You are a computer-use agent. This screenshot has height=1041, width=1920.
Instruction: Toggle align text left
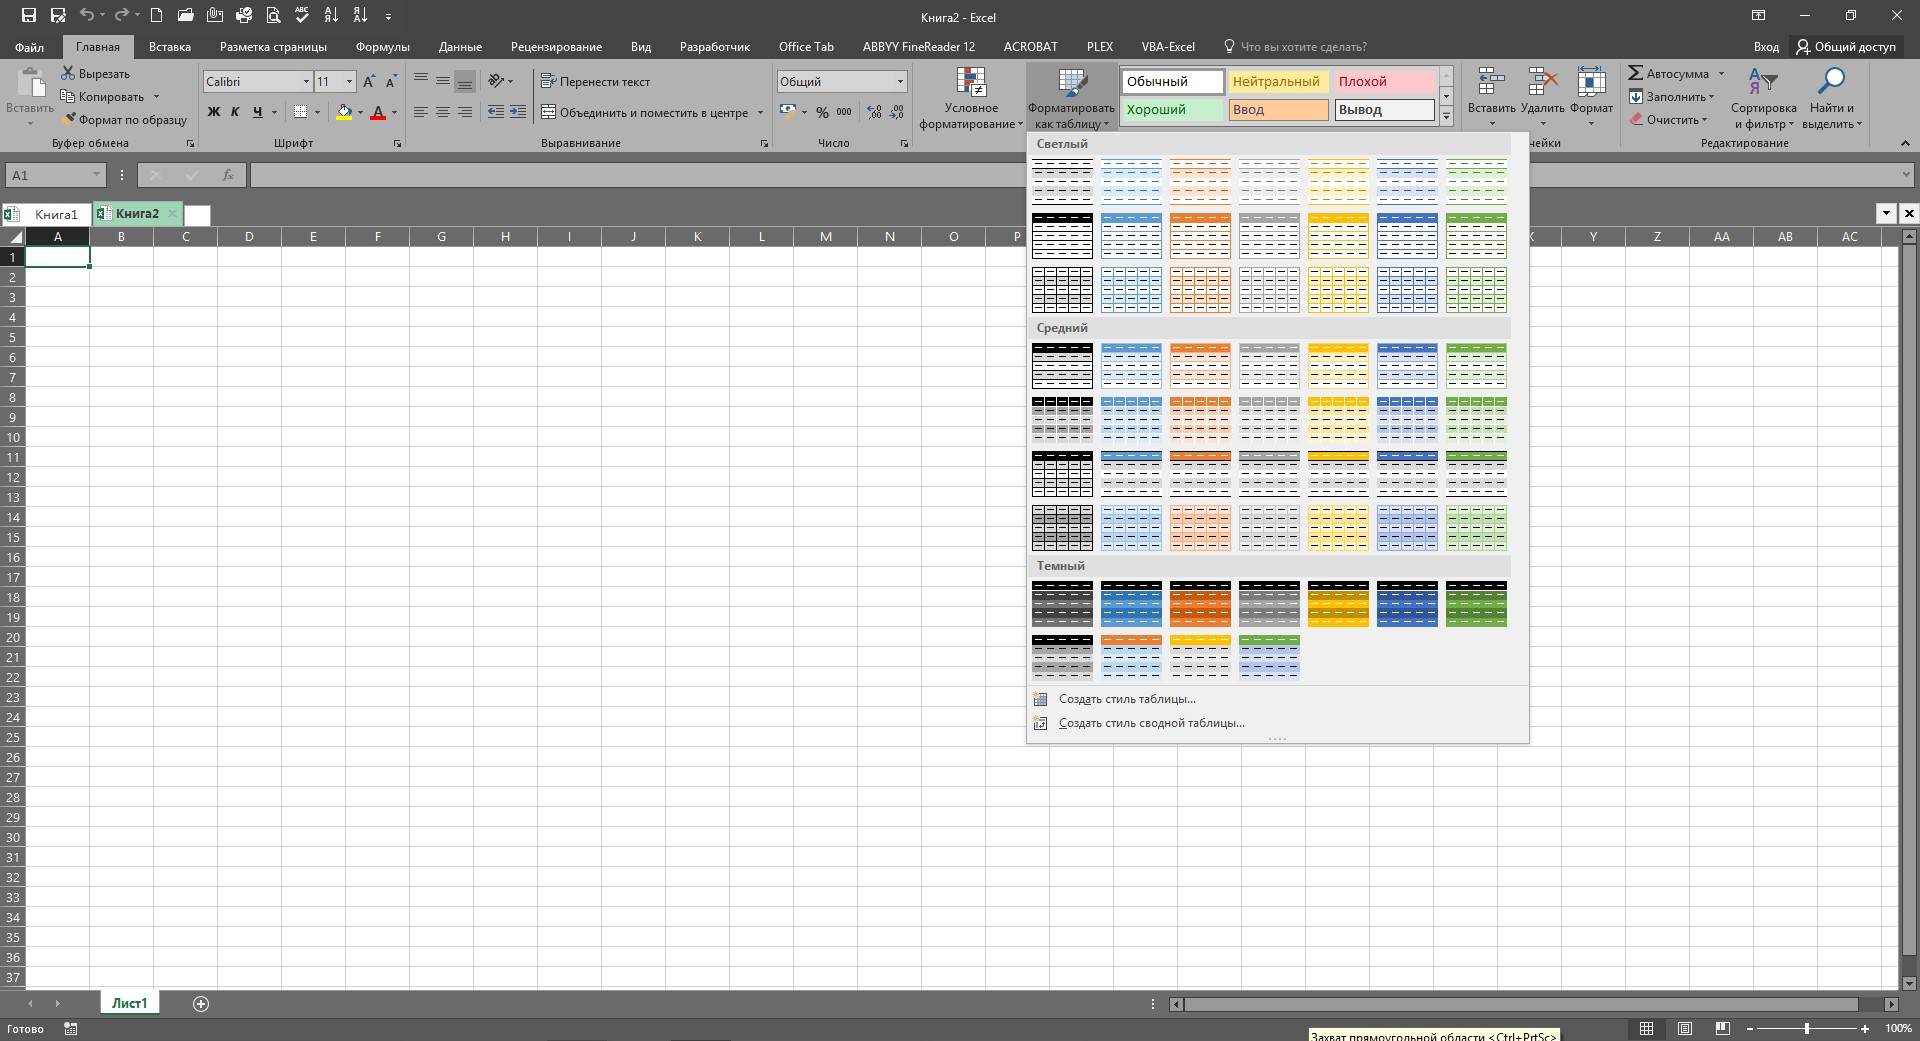tap(420, 112)
